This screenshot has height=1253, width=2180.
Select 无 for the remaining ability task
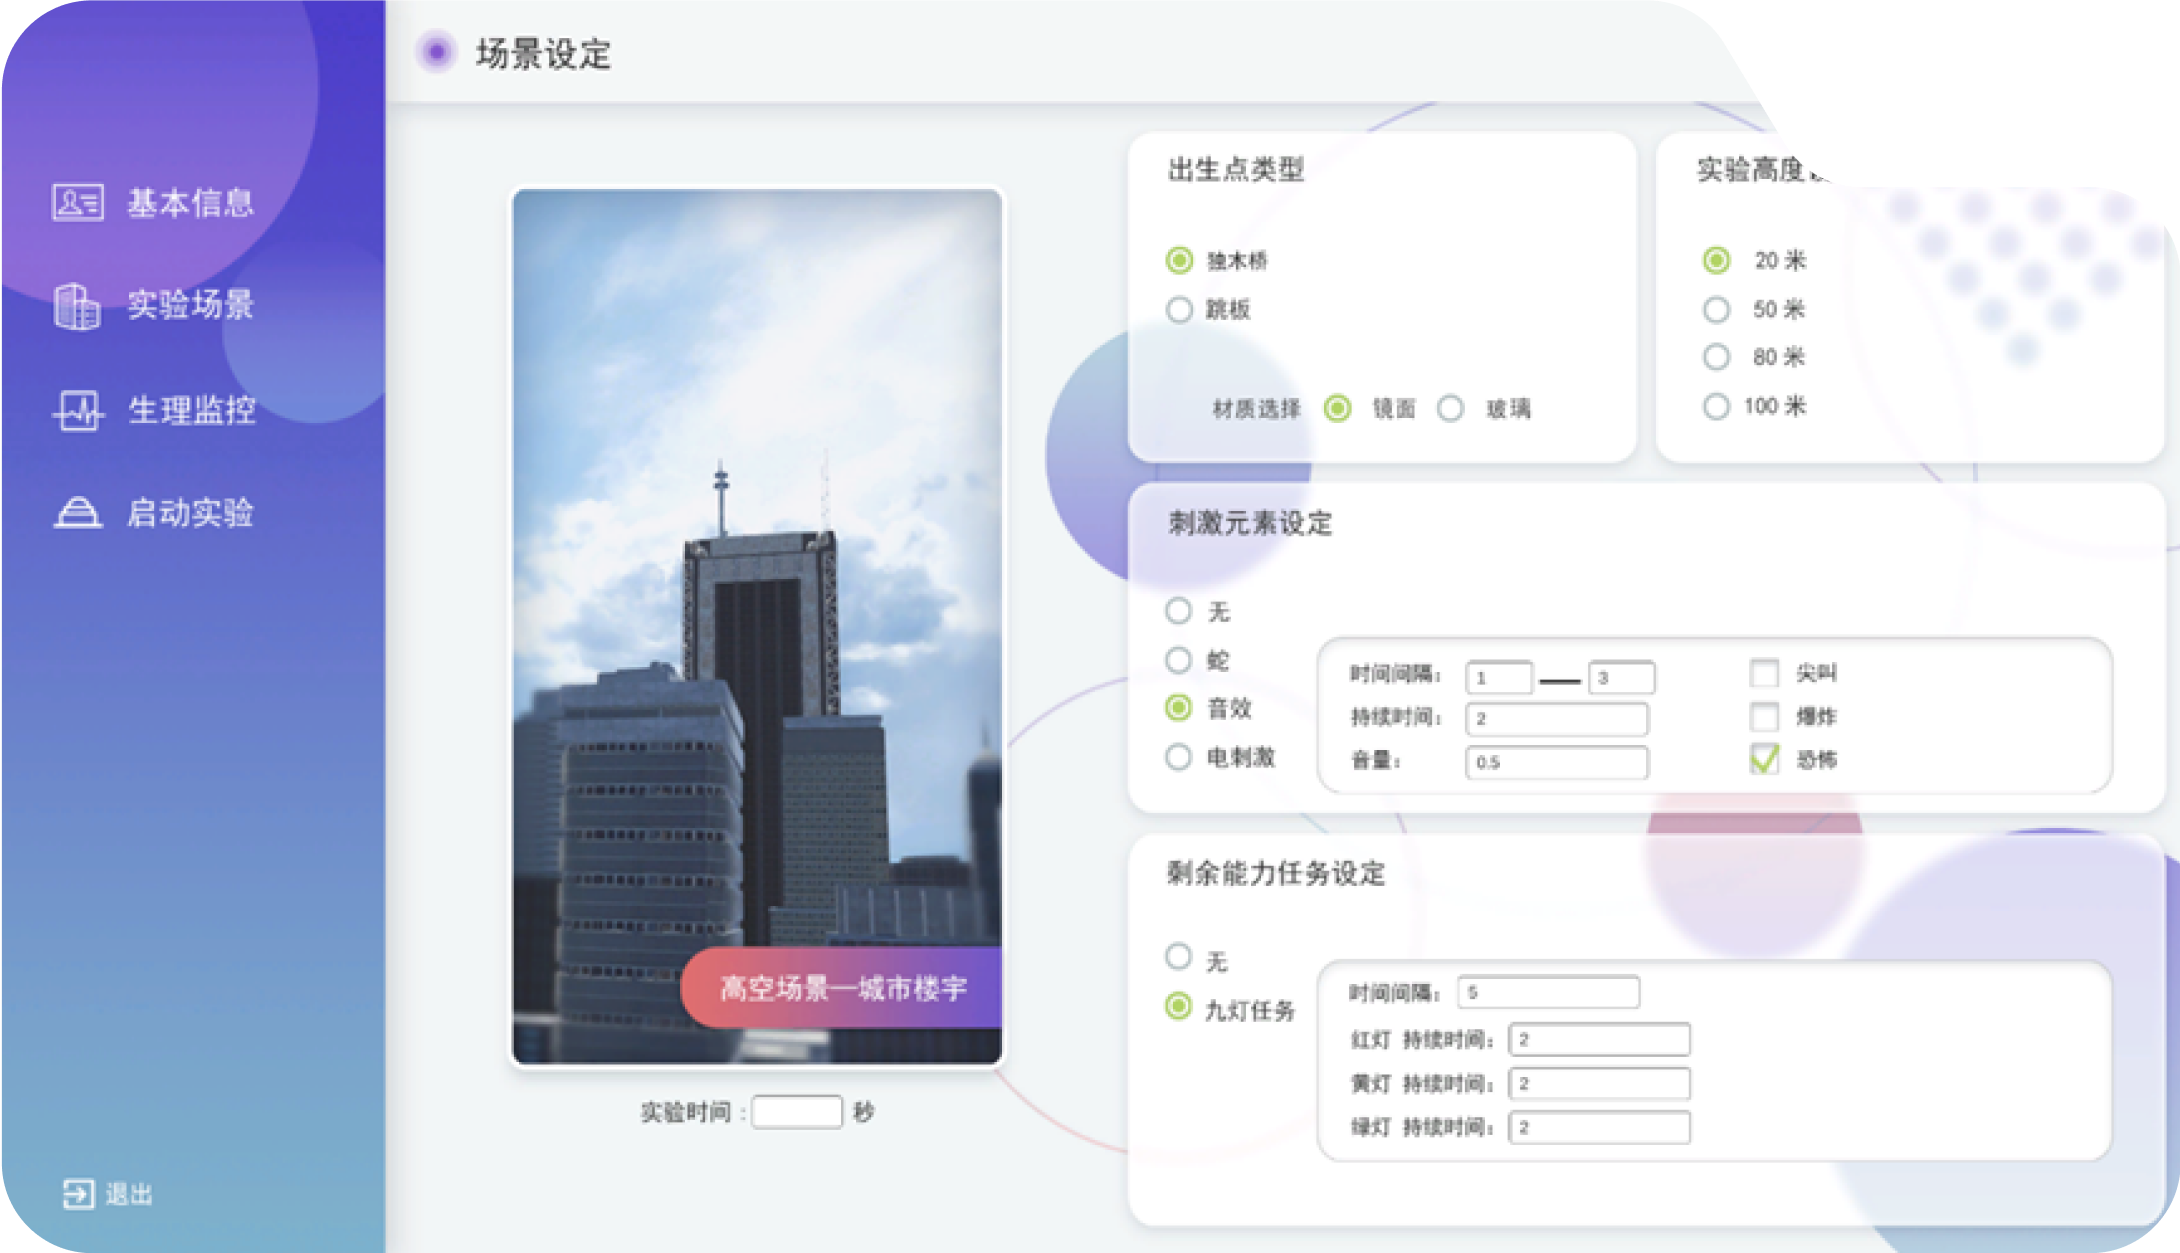click(x=1179, y=957)
